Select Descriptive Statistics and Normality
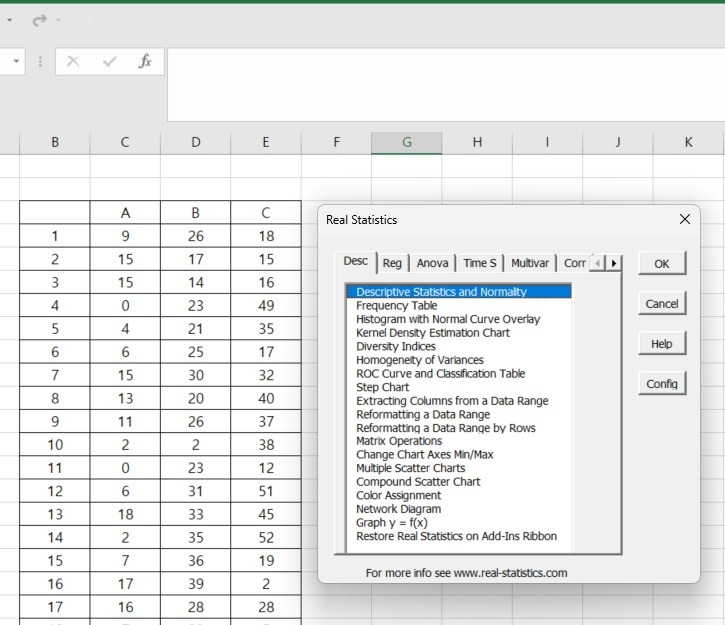Screen dimensions: 725x625 pyautogui.click(x=459, y=292)
